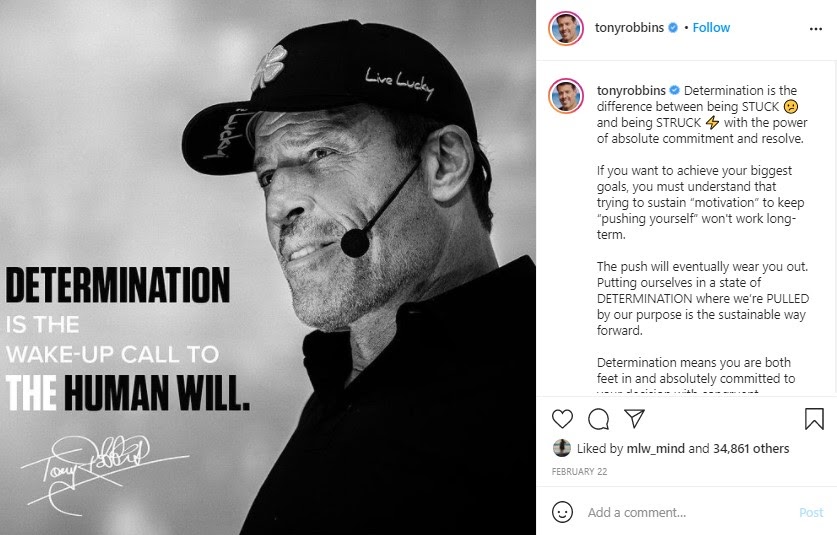The width and height of the screenshot is (837, 535).
Task: Like the post with heart icon
Action: (563, 418)
